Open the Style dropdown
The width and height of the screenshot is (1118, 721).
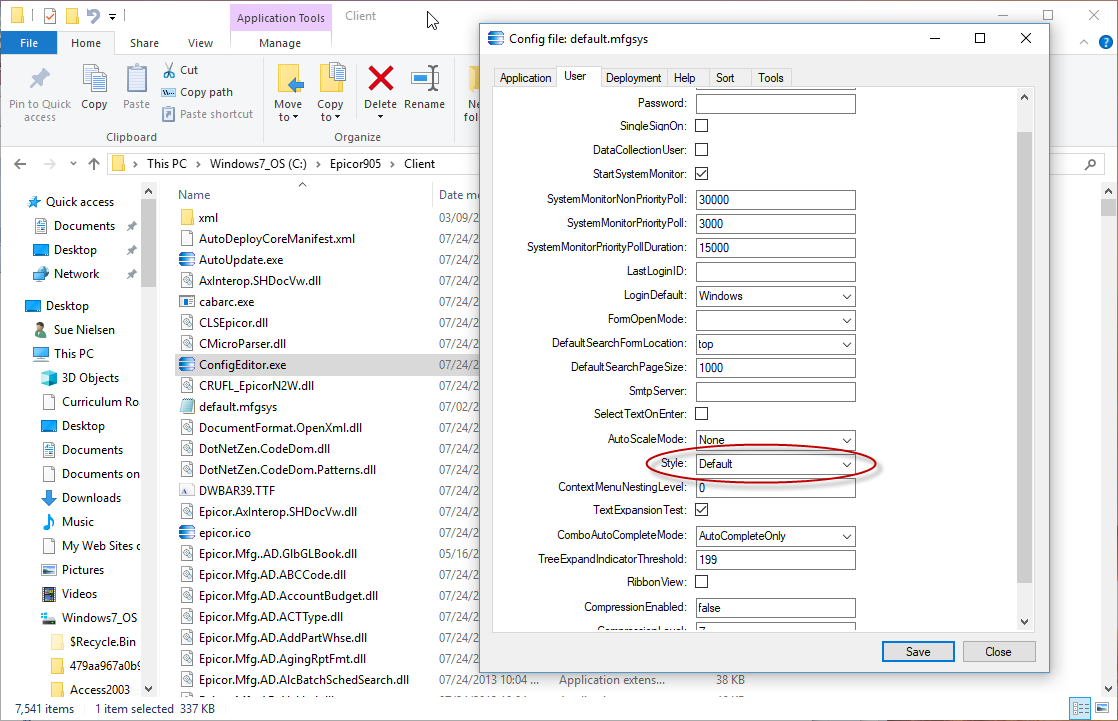point(846,464)
